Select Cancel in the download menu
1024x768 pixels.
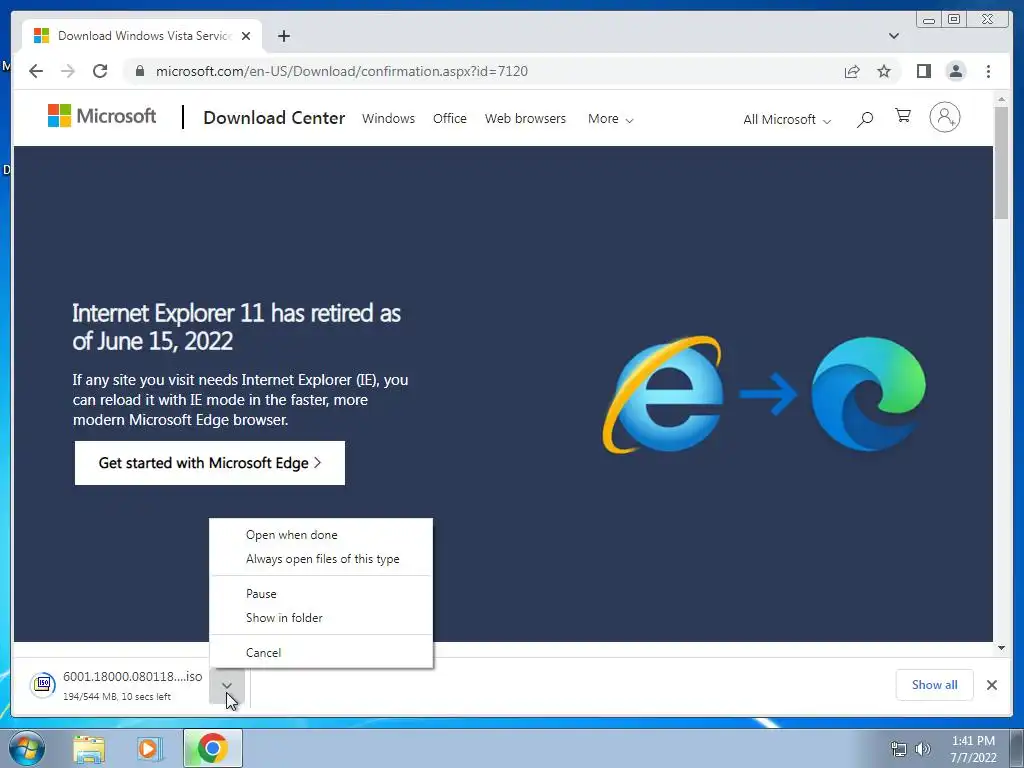(321, 652)
